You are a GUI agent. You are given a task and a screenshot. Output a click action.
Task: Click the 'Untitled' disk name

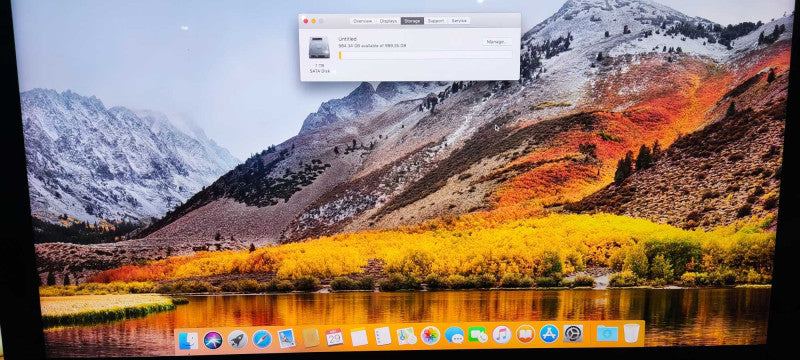(x=347, y=39)
